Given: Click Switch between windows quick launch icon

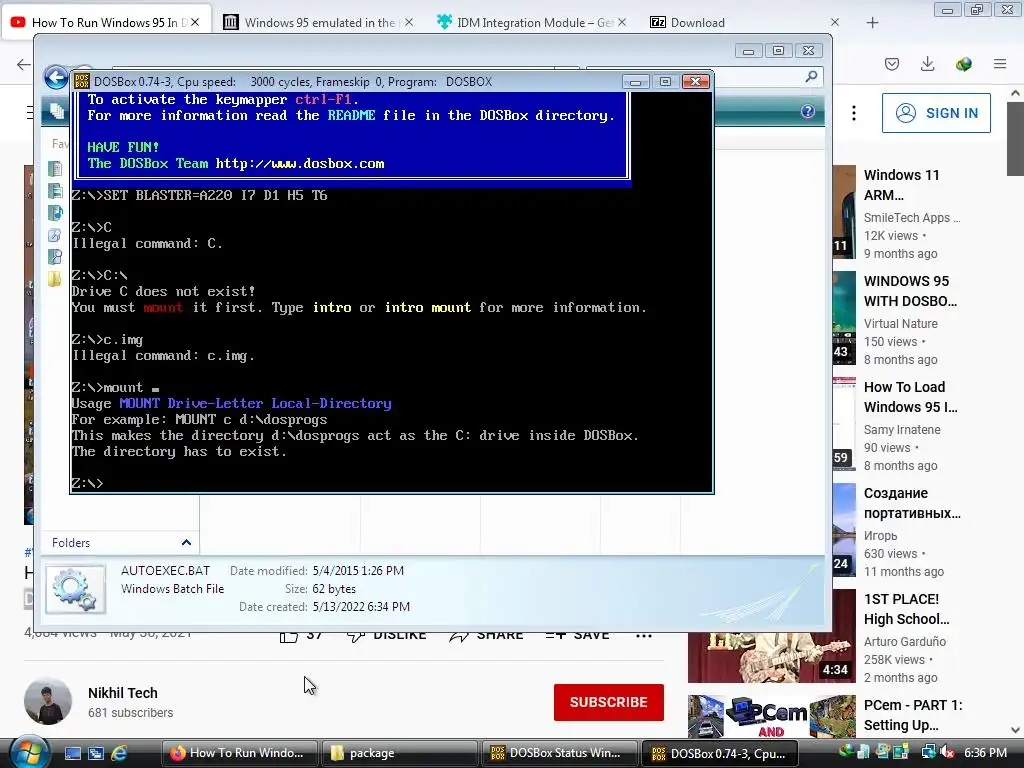Looking at the screenshot, I should pos(96,753).
